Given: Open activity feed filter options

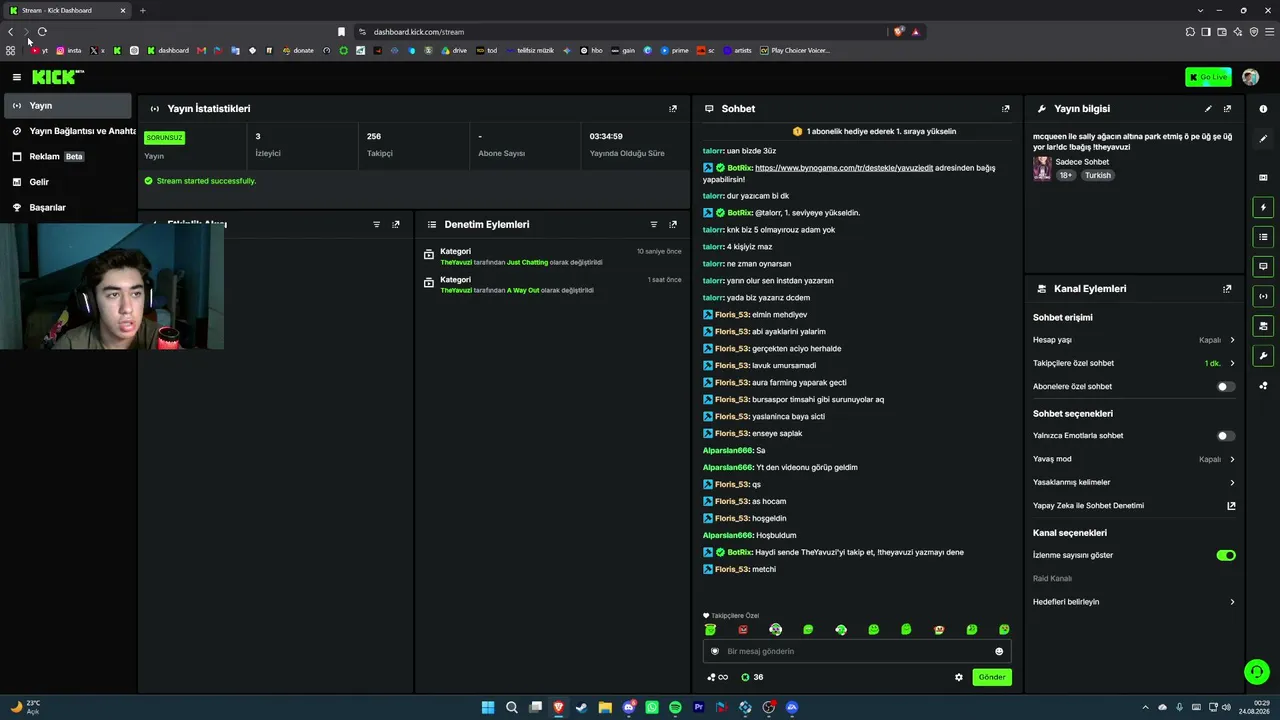Looking at the screenshot, I should pyautogui.click(x=377, y=224).
